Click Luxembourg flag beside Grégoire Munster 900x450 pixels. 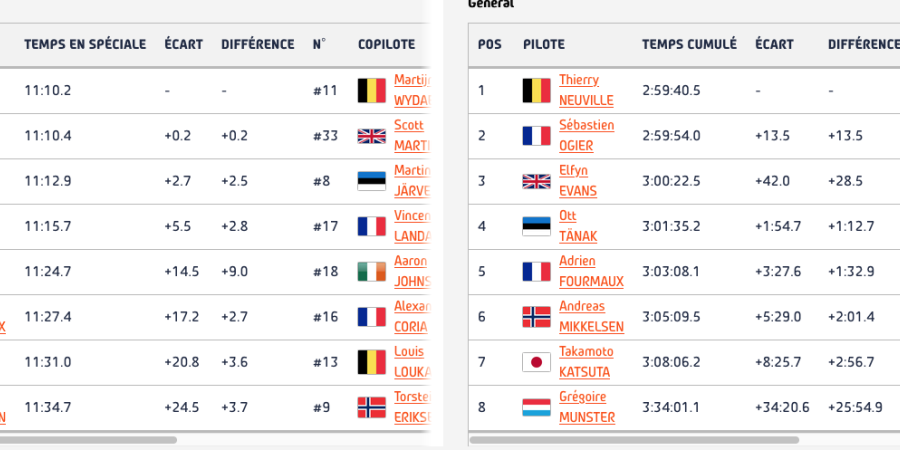tap(537, 407)
